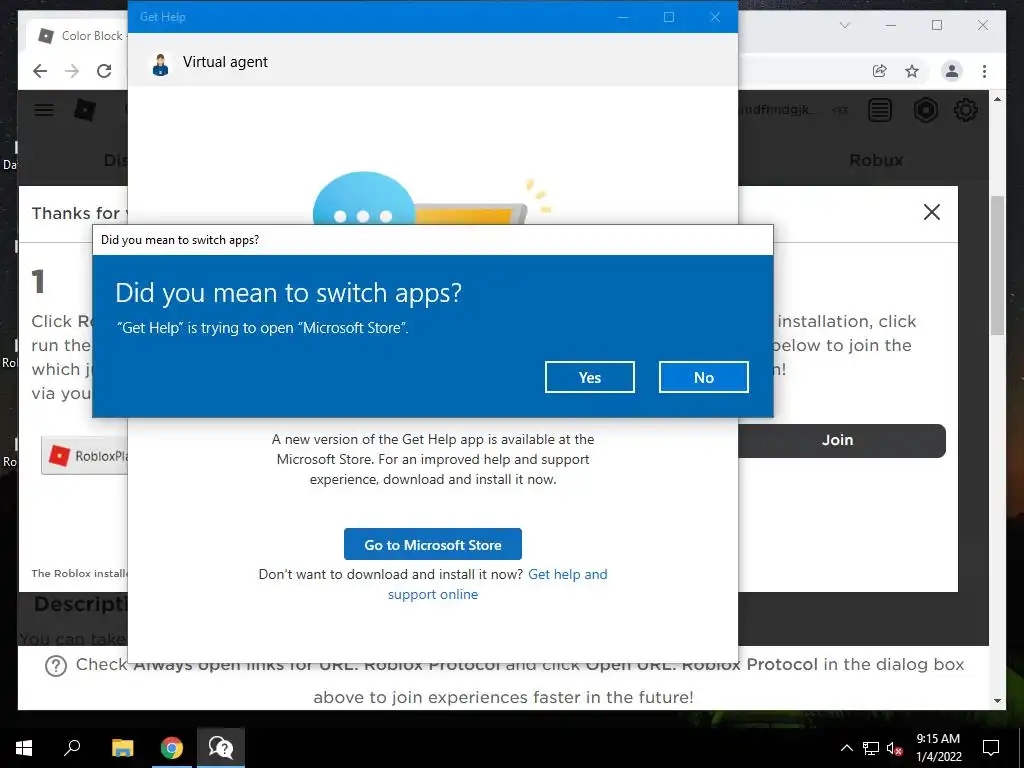The height and width of the screenshot is (768, 1024).
Task: Maximize the Get Help window
Action: click(669, 17)
